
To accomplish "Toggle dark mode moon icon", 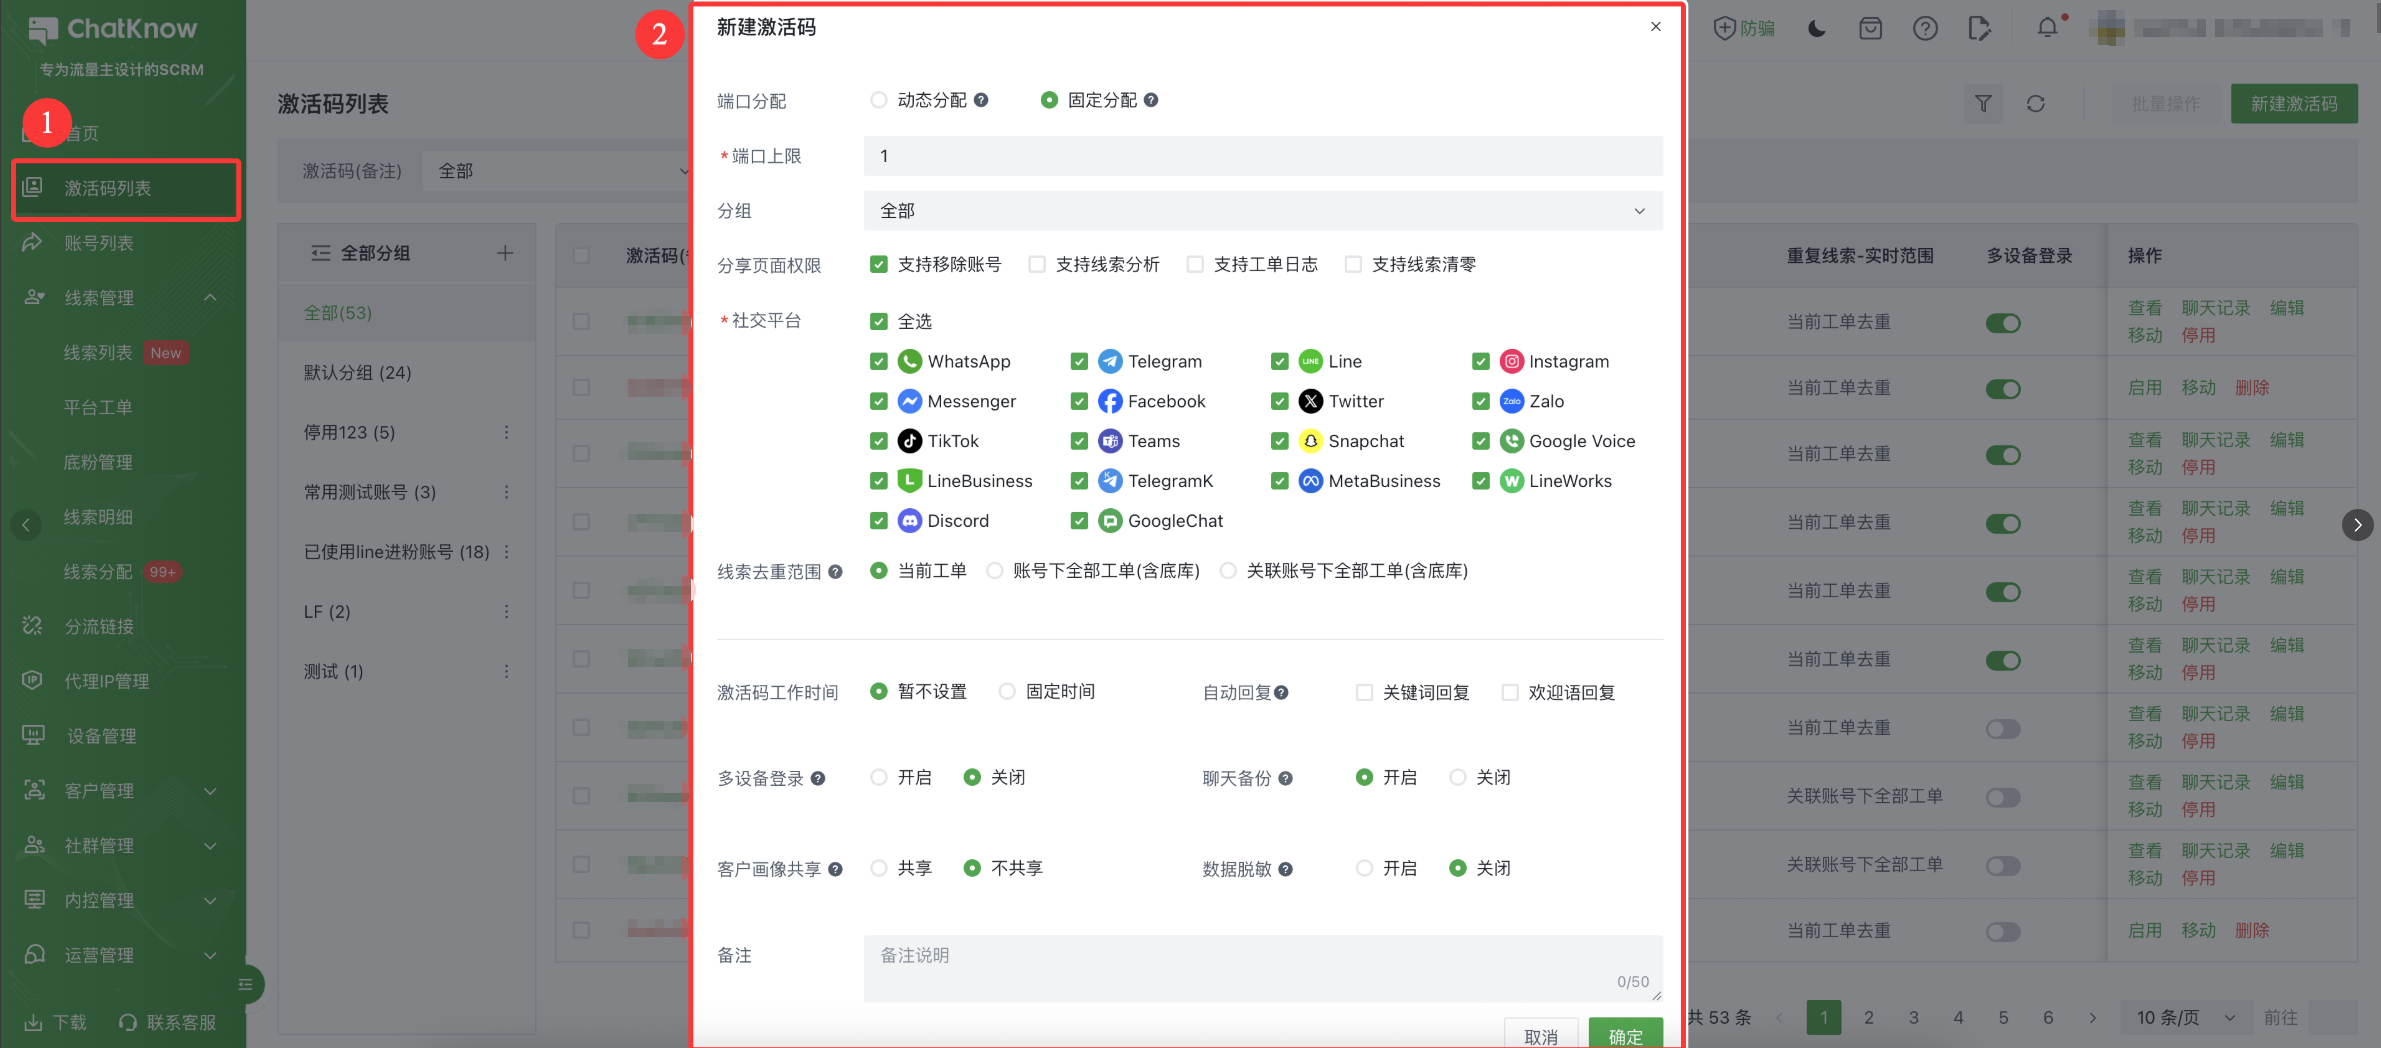I will 1817,29.
